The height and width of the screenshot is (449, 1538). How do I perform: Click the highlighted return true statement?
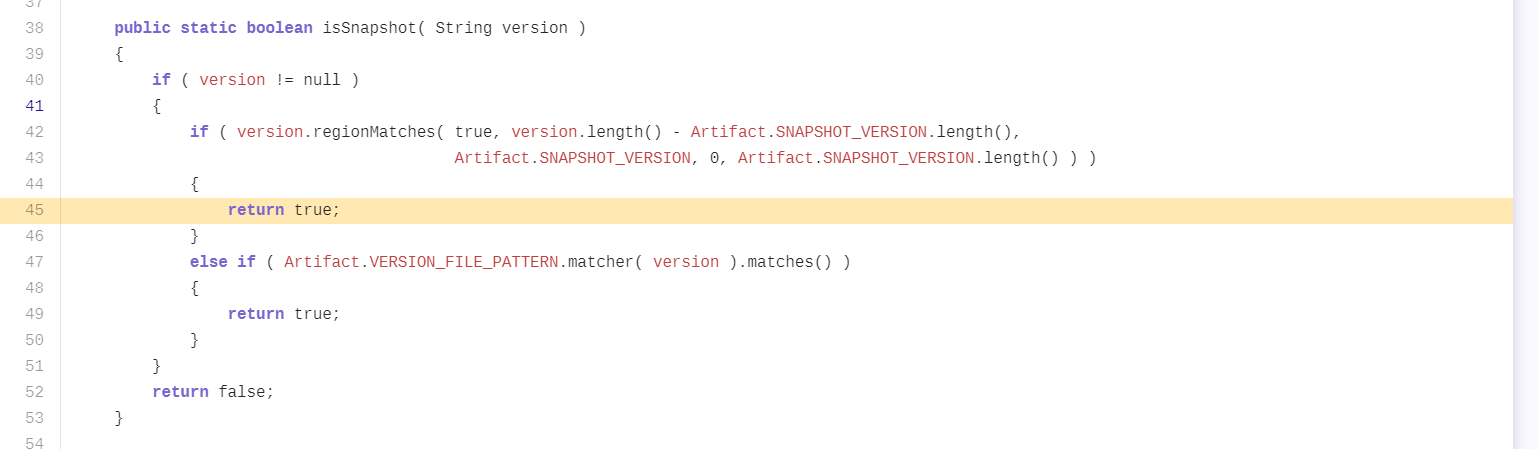click(x=284, y=210)
